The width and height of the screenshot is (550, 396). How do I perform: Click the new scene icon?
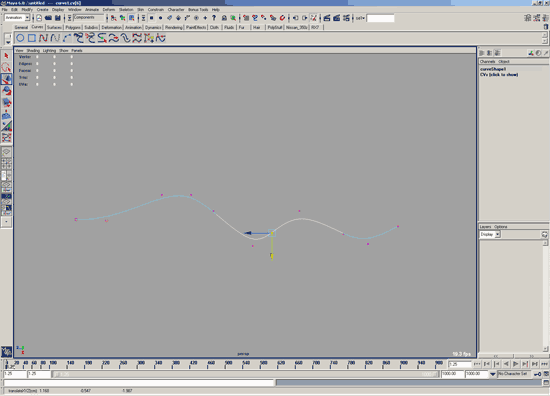pyautogui.click(x=39, y=18)
